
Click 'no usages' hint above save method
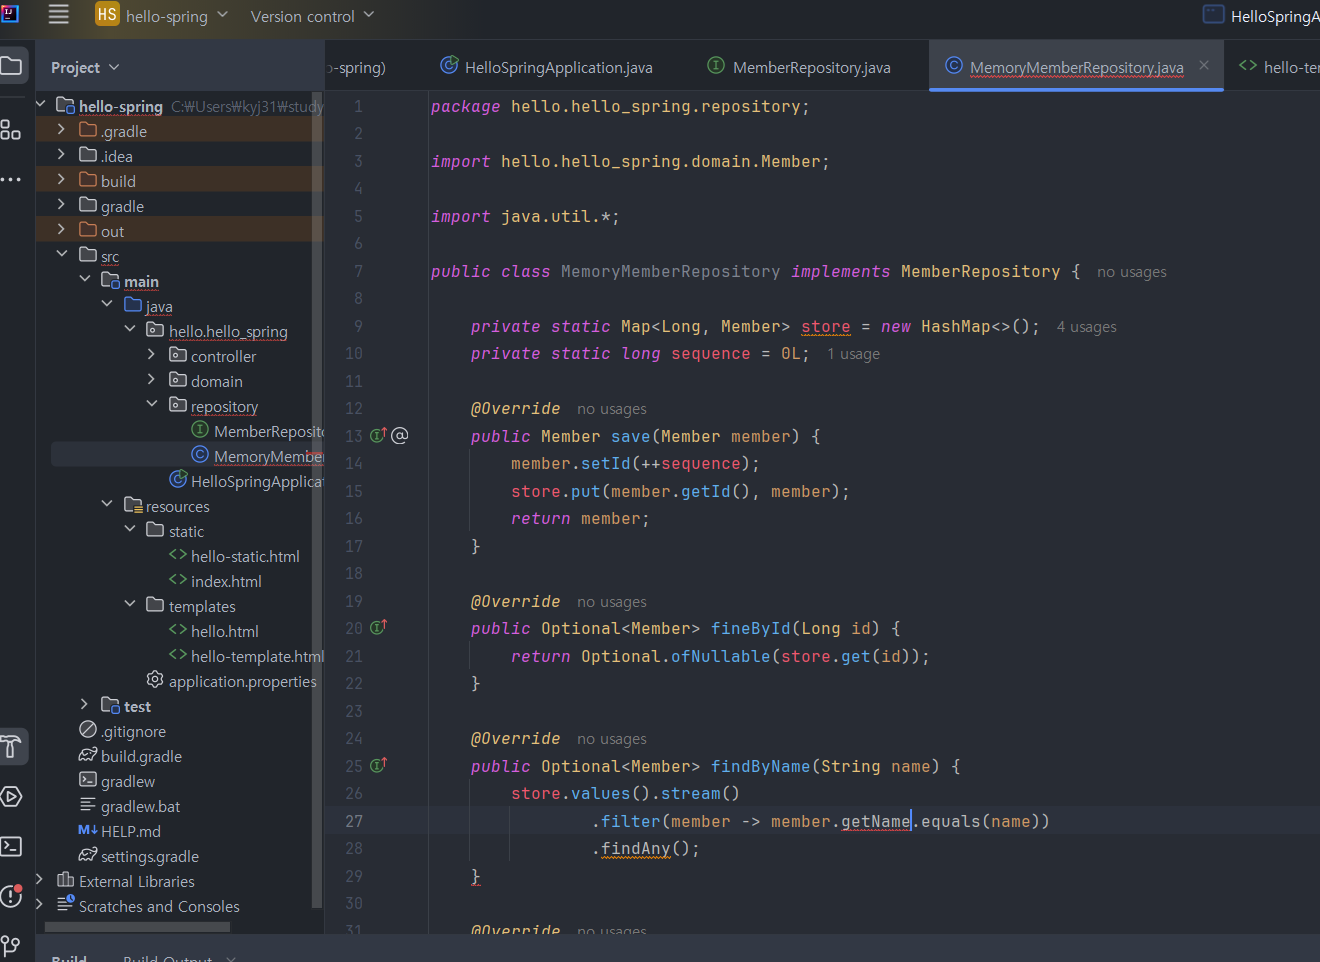coord(611,409)
